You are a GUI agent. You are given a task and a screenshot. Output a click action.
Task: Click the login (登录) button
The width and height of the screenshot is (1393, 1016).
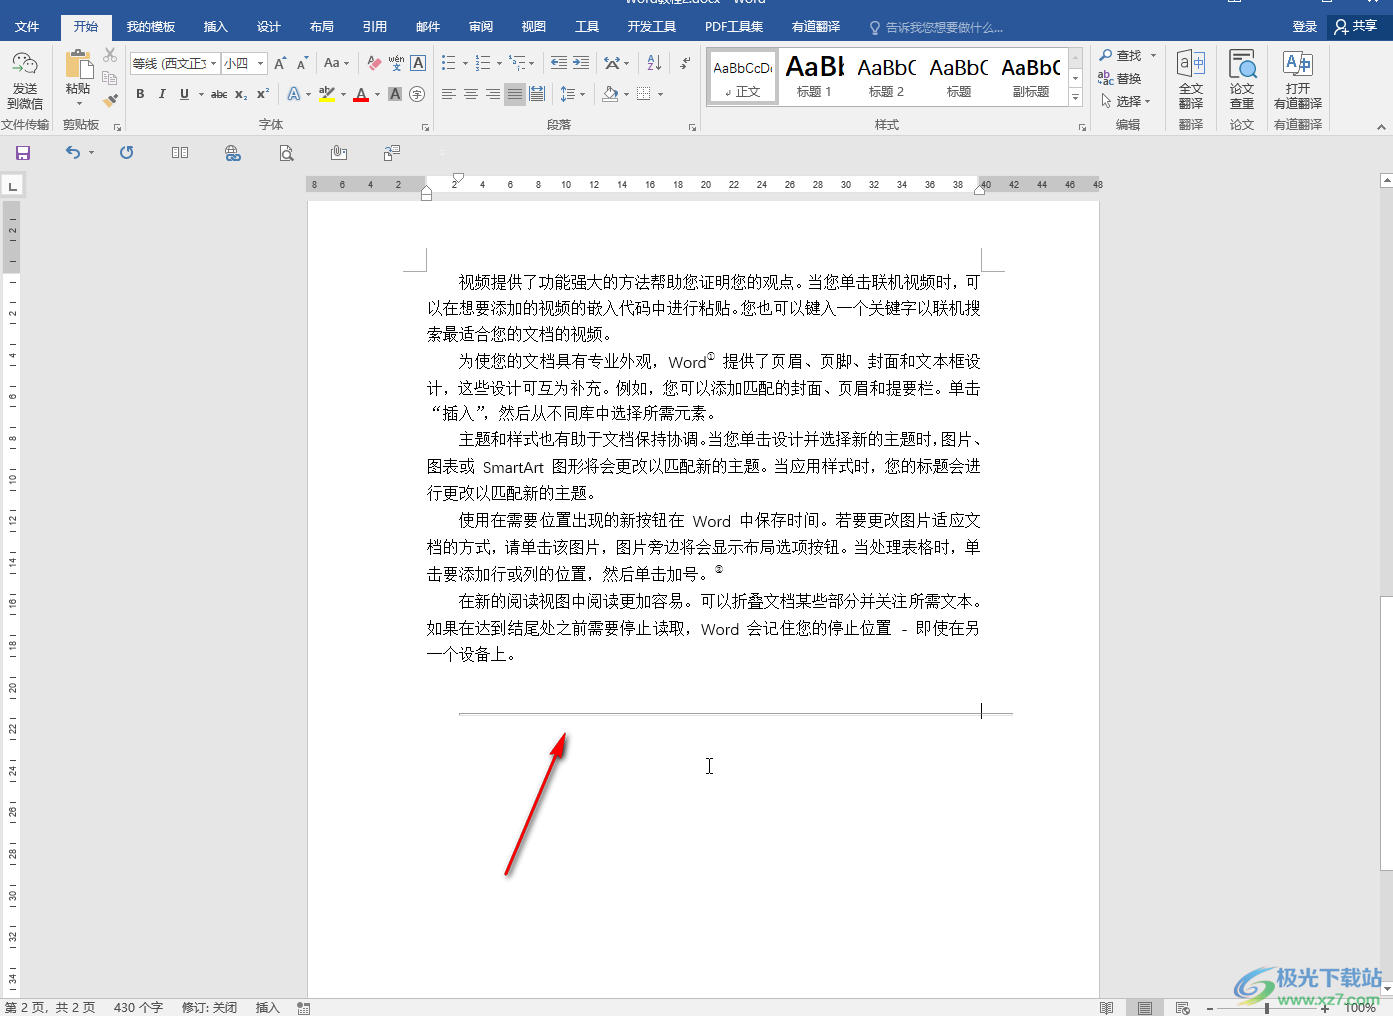[x=1304, y=27]
